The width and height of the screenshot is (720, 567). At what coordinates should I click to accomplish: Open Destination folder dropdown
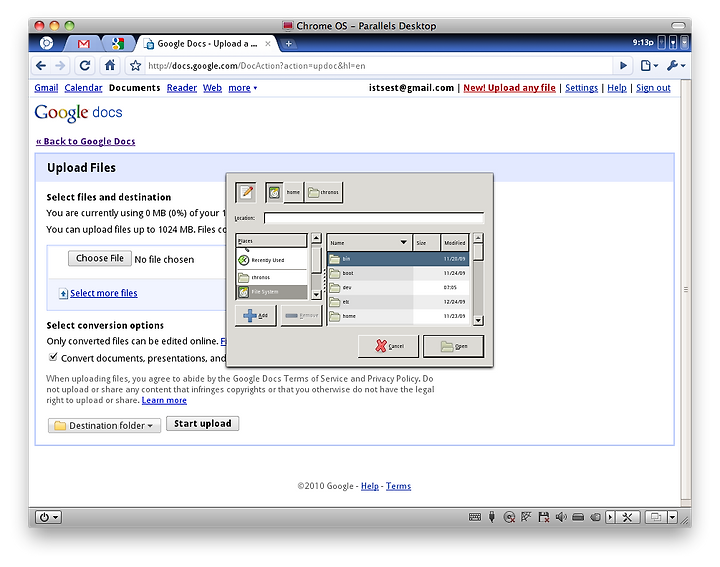click(x=104, y=426)
